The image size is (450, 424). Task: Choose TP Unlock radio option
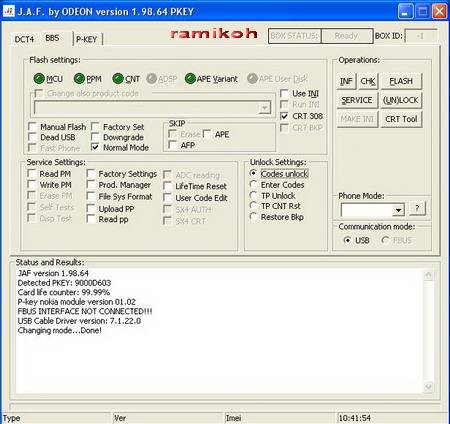click(253, 196)
